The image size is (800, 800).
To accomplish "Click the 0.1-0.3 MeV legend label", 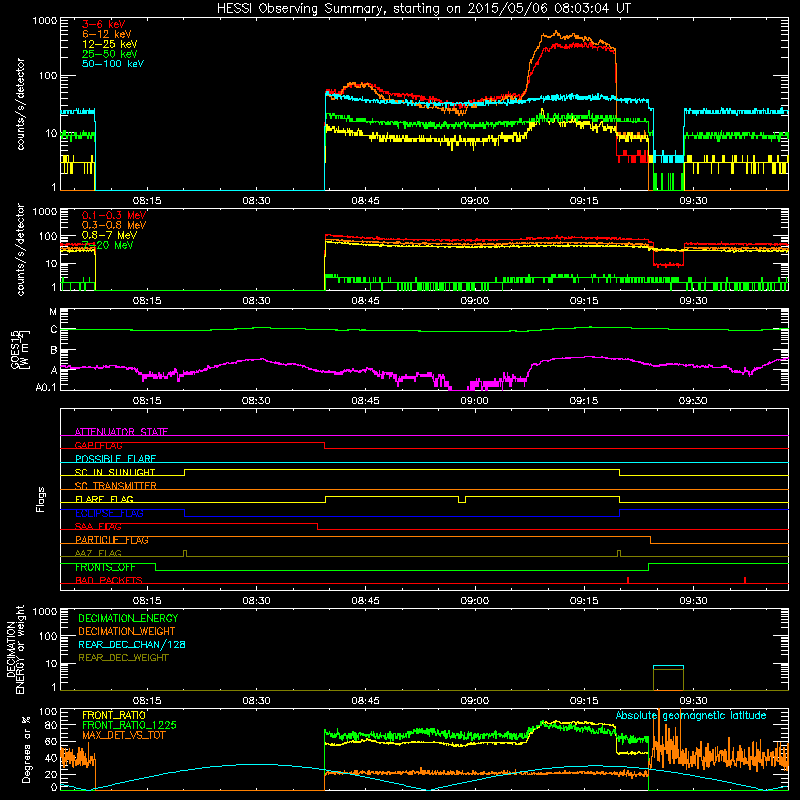I will coord(114,215).
